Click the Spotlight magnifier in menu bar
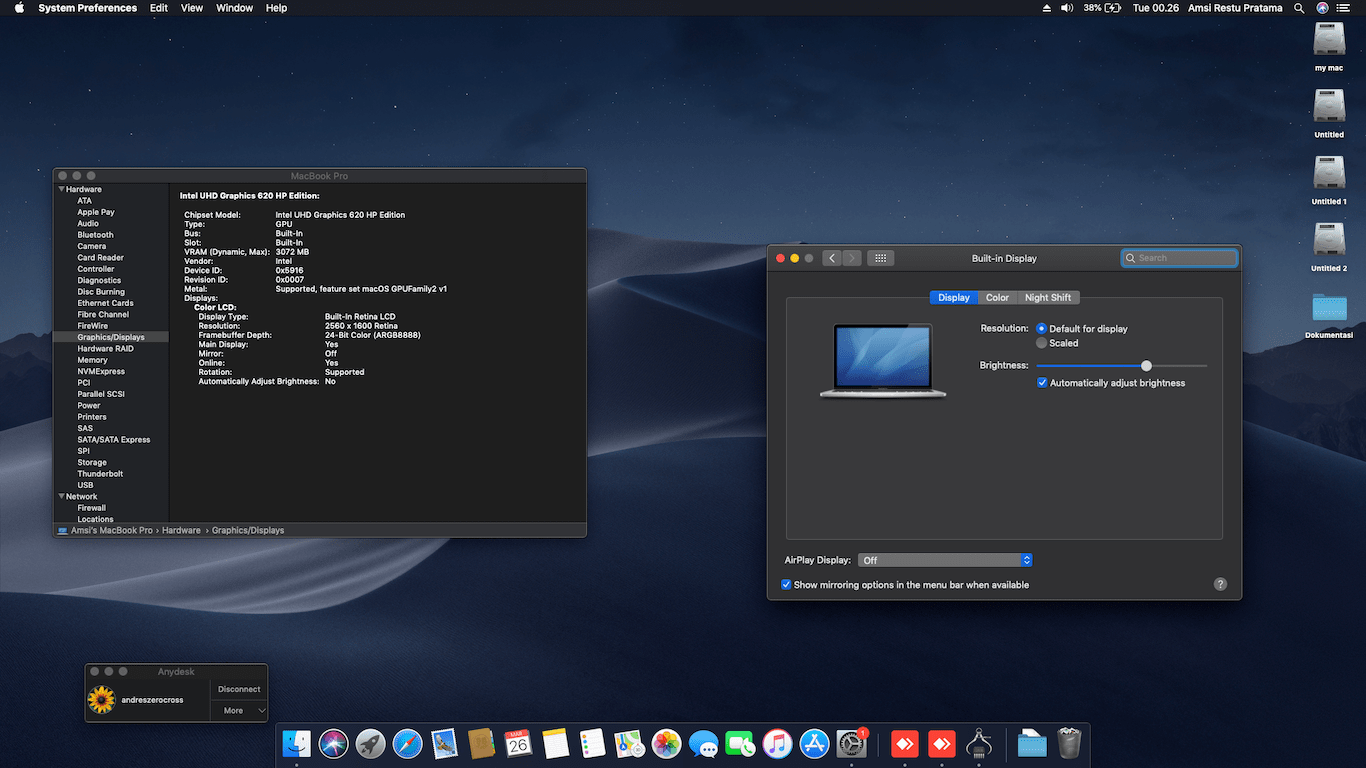The height and width of the screenshot is (768, 1366). [1299, 8]
